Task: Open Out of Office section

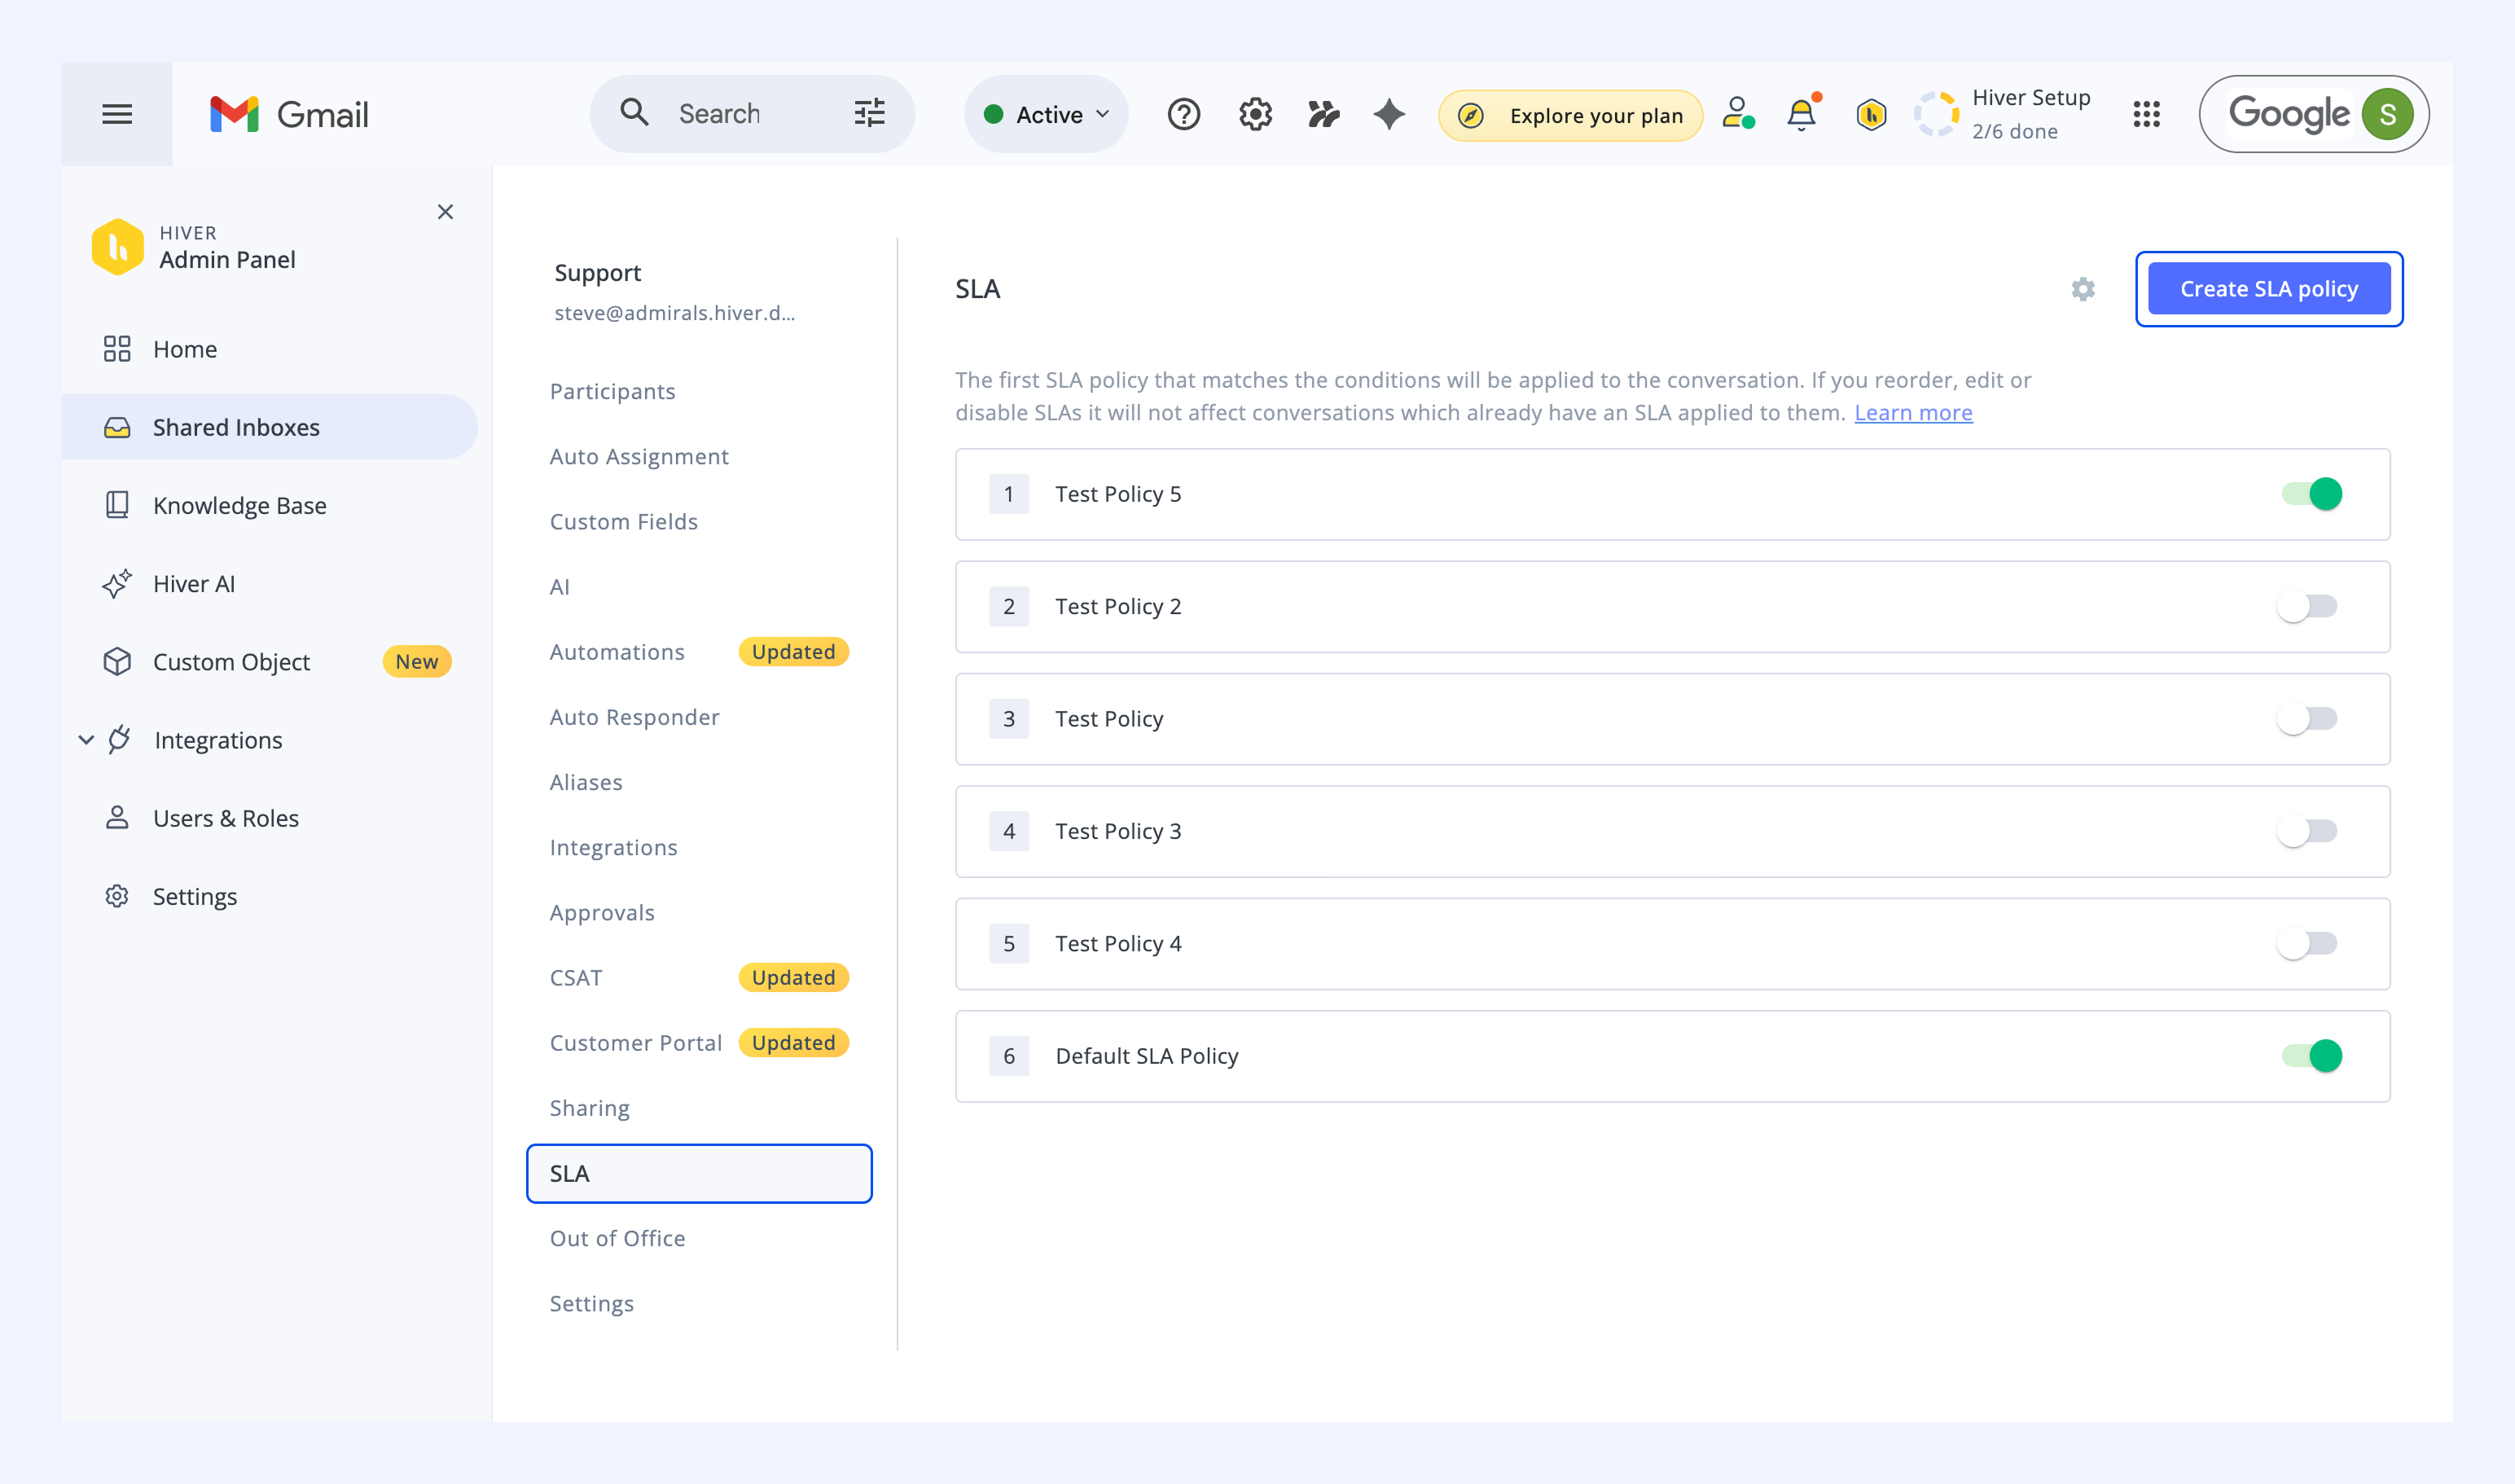Action: [x=617, y=1238]
